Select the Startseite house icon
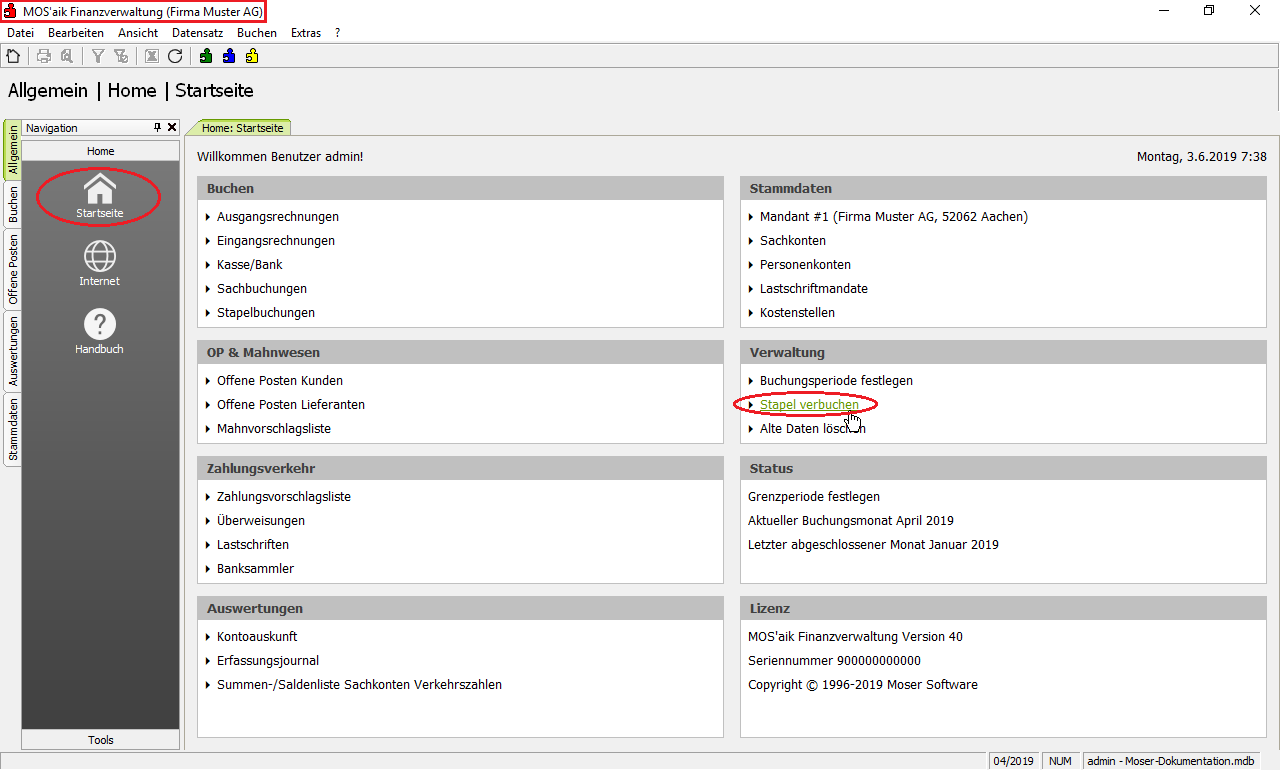The height and width of the screenshot is (770, 1280). (100, 195)
